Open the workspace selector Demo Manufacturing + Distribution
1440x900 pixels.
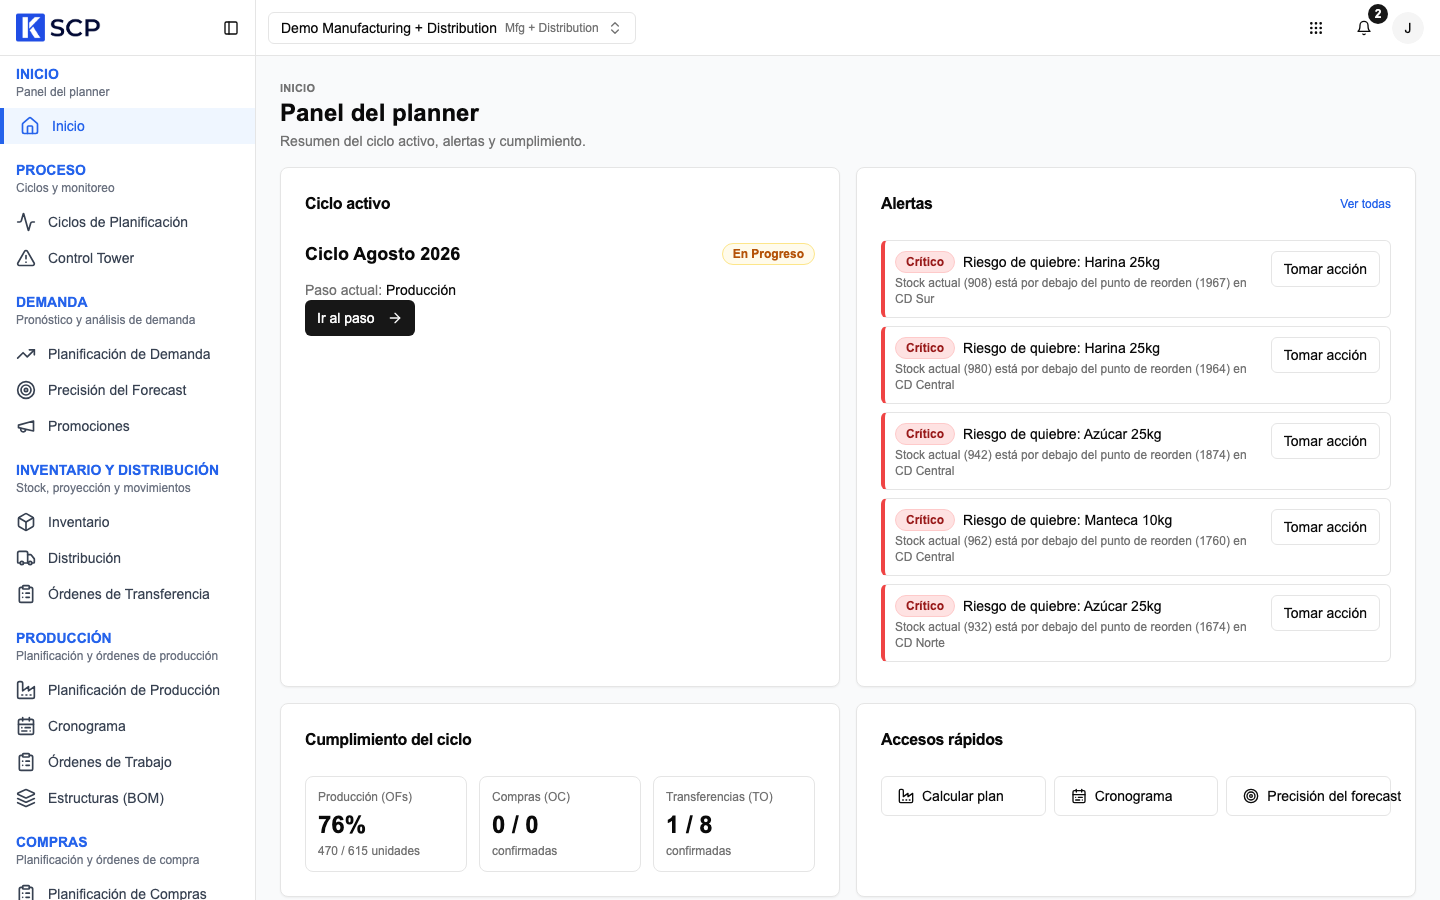click(452, 28)
